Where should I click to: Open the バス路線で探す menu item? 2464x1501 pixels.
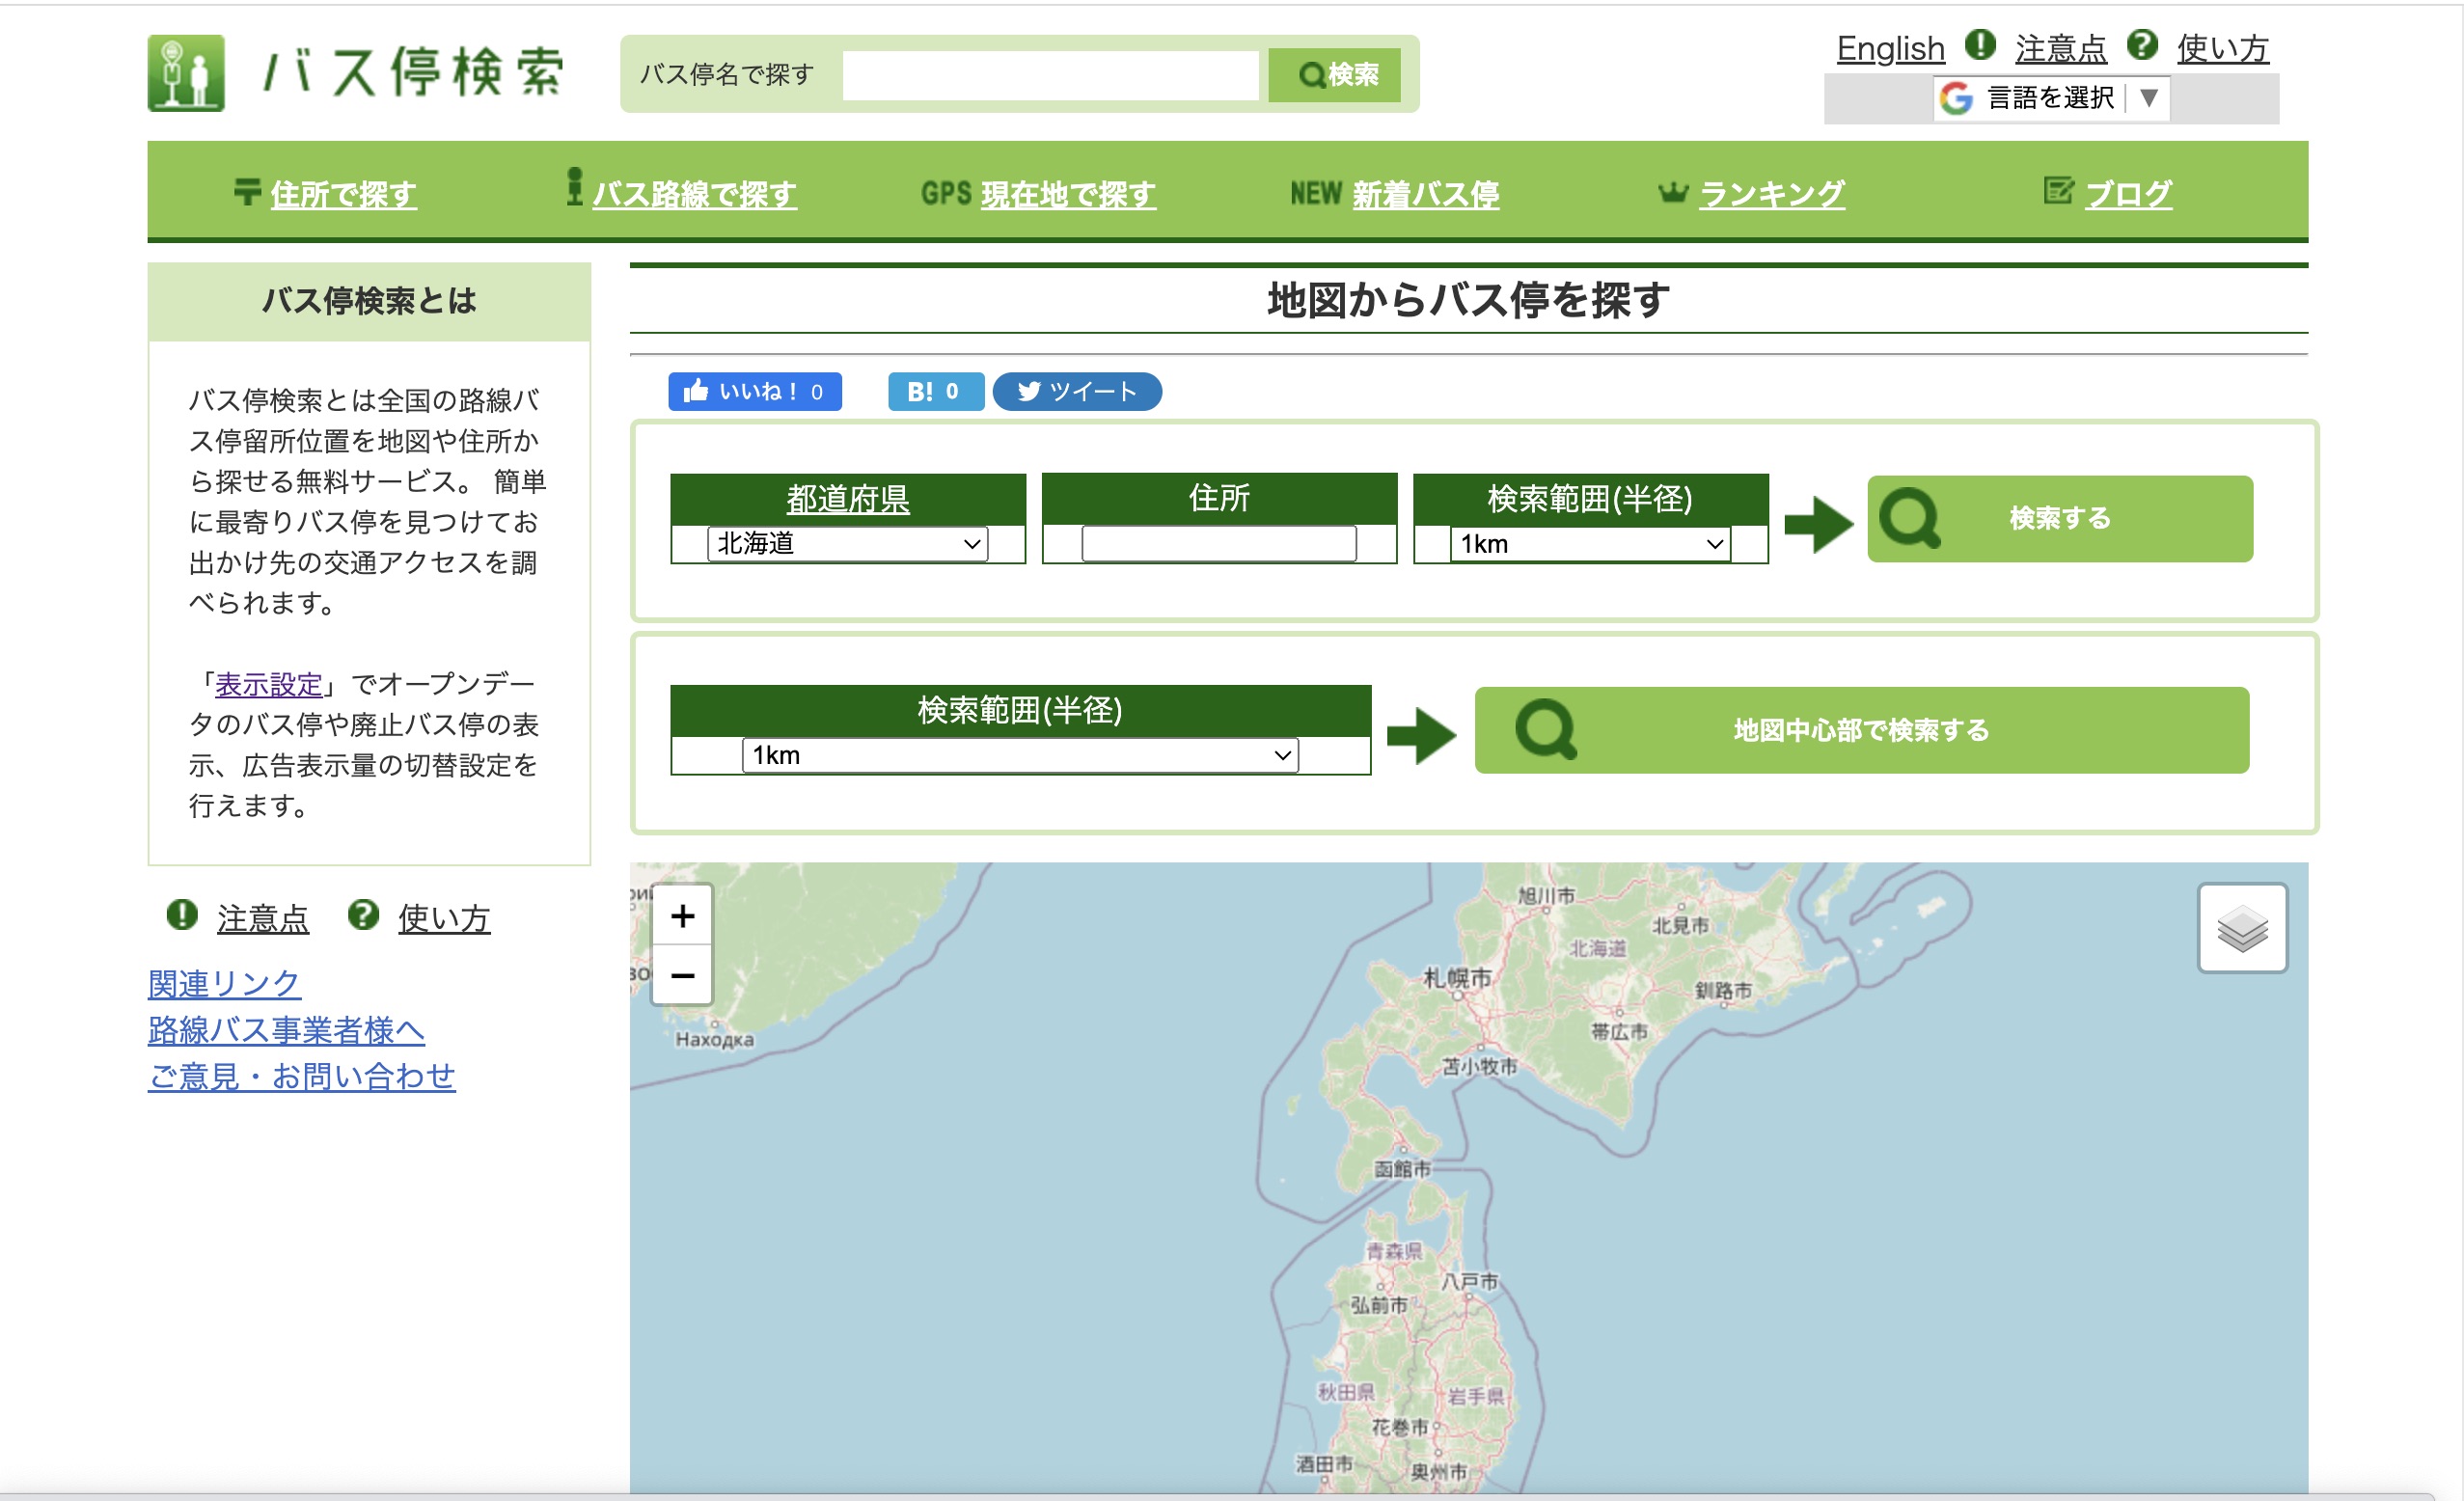click(694, 194)
